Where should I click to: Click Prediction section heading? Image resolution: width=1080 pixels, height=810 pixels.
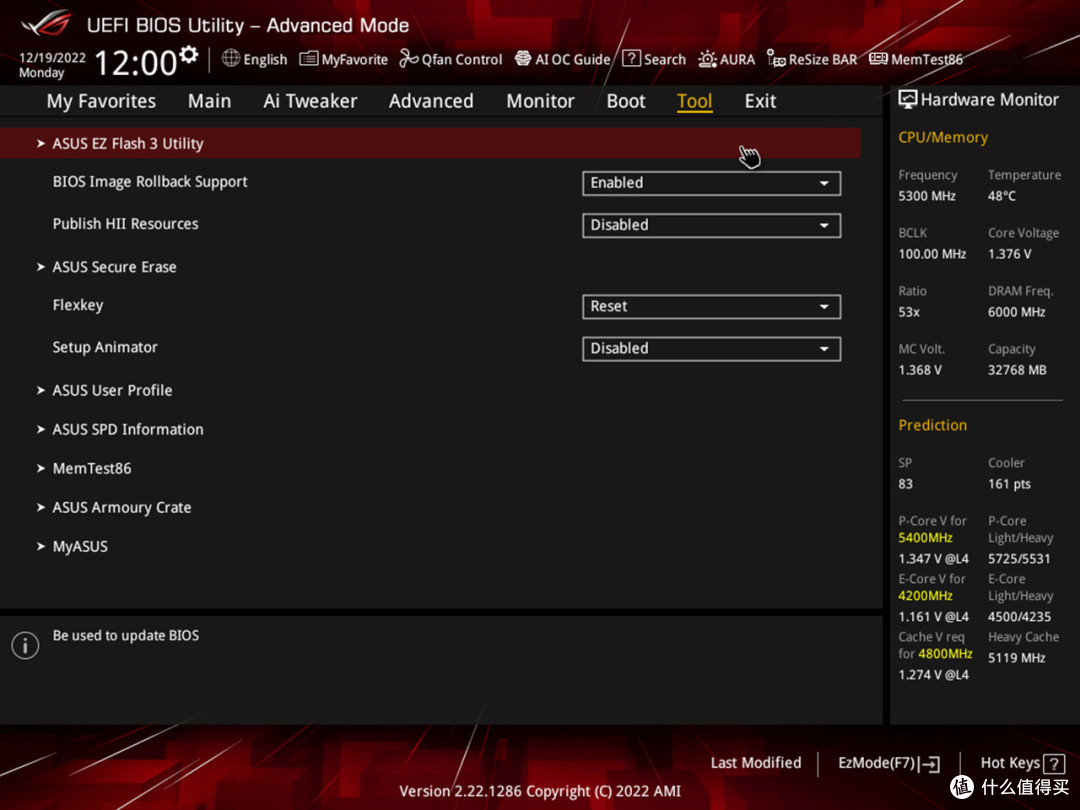[x=933, y=426]
